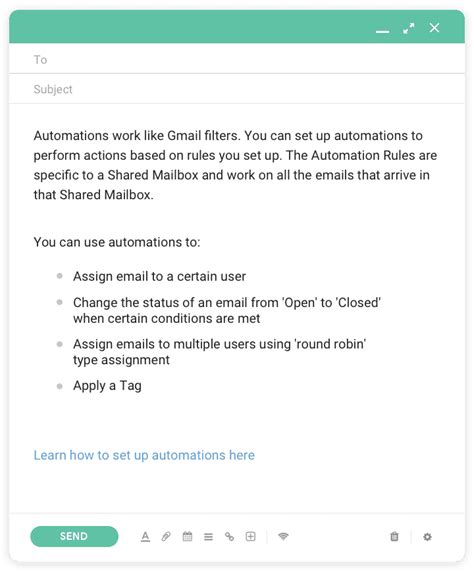Click the plus-in-square insert icon
The width and height of the screenshot is (474, 574).
pos(251,537)
